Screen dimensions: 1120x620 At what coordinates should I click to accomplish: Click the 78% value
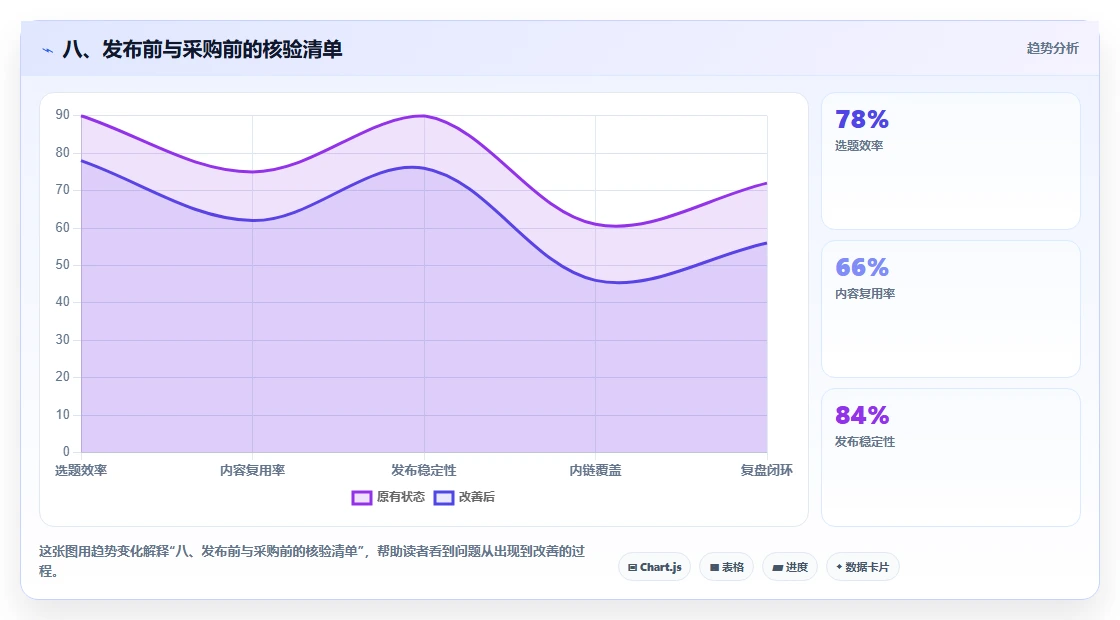(861, 119)
